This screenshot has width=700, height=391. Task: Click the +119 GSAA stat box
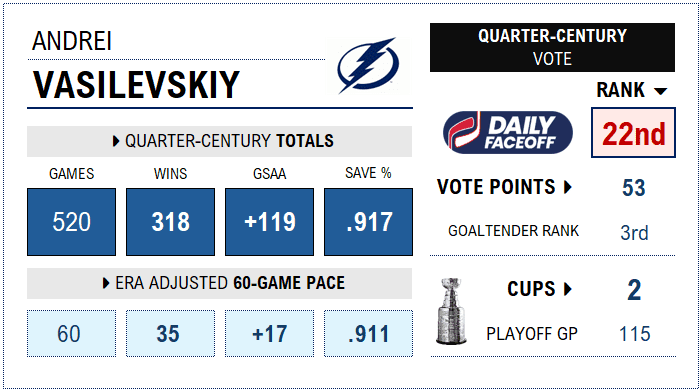pos(269,222)
